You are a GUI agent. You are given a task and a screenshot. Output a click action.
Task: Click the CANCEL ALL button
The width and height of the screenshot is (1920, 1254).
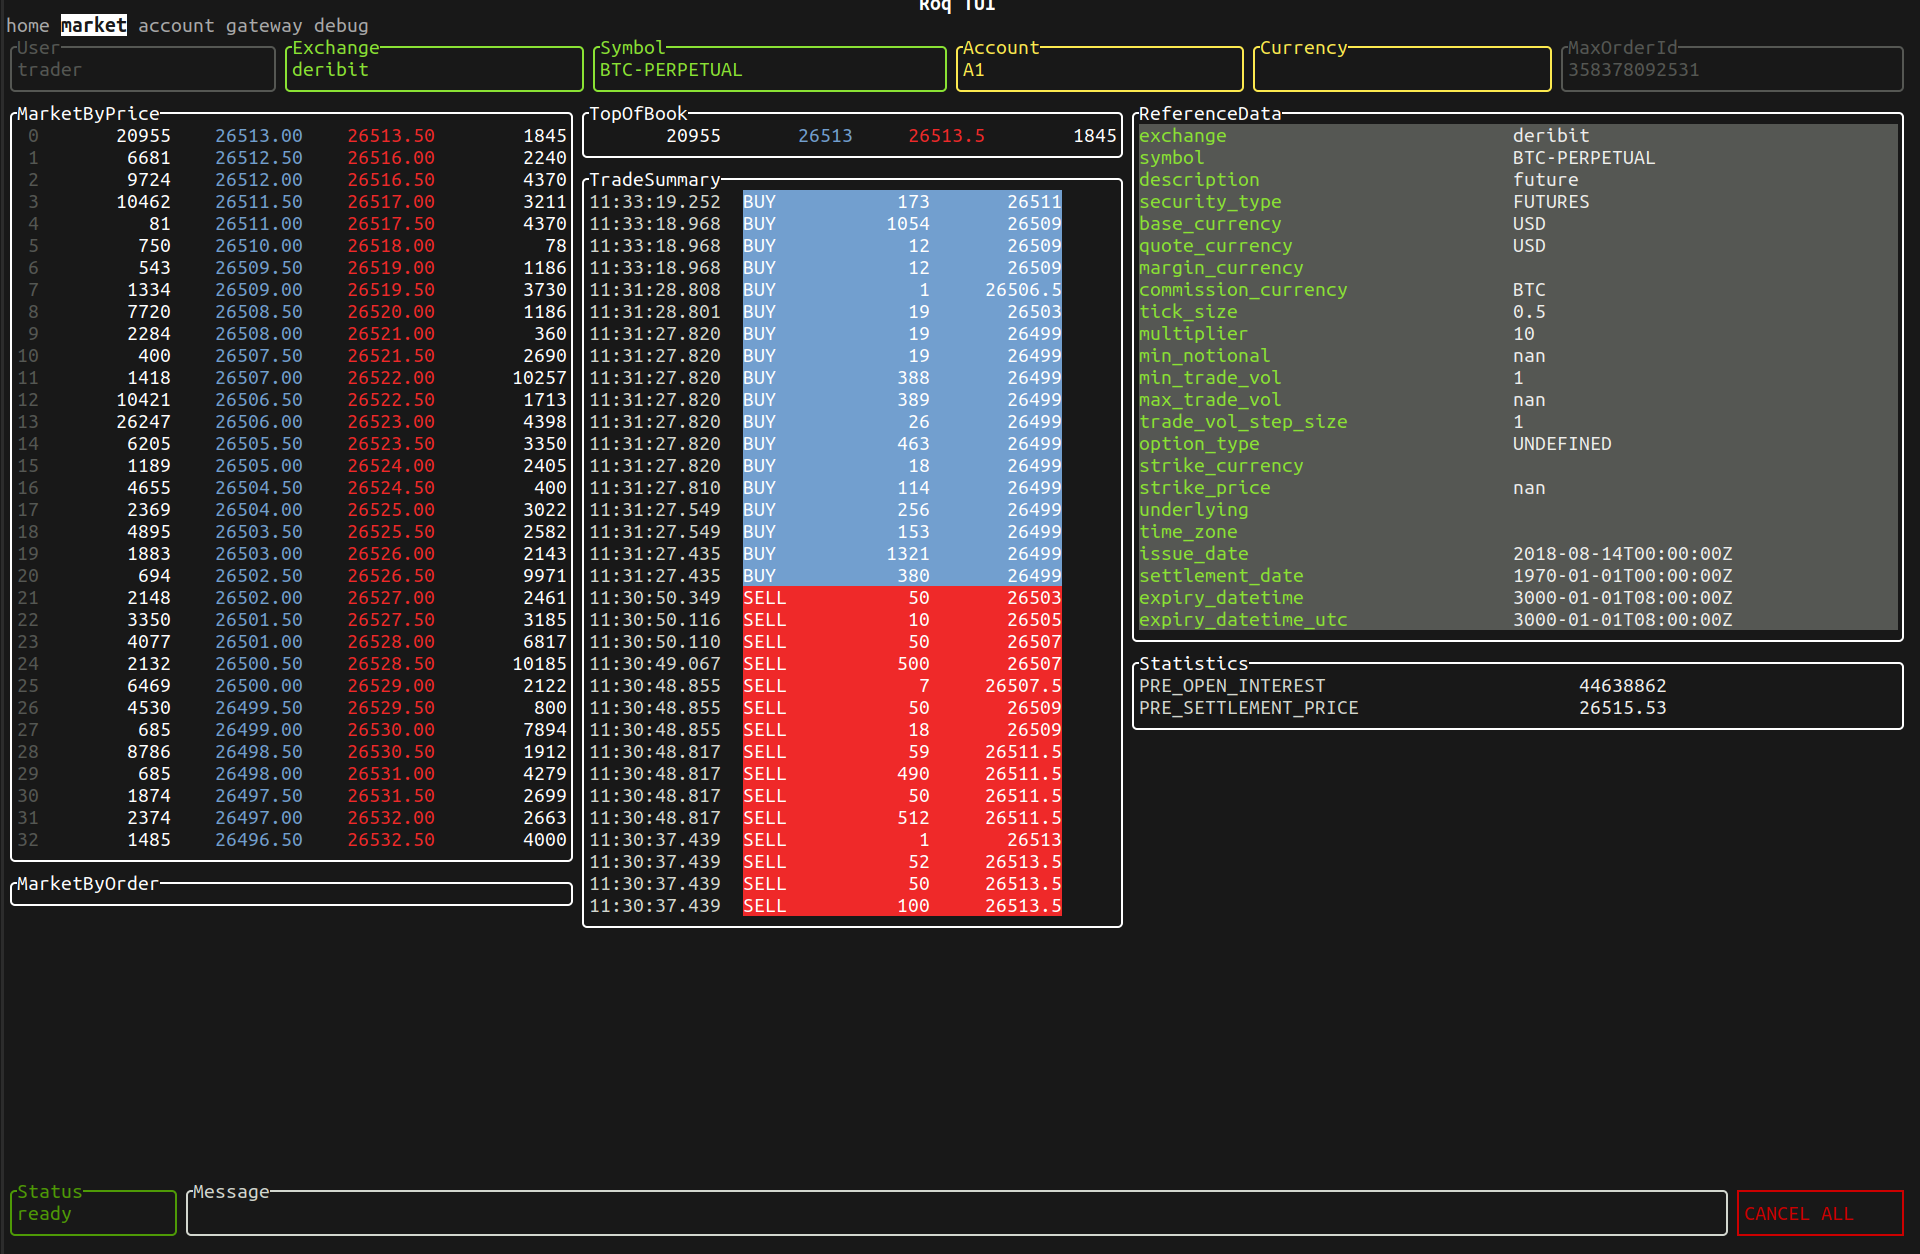pyautogui.click(x=1820, y=1213)
